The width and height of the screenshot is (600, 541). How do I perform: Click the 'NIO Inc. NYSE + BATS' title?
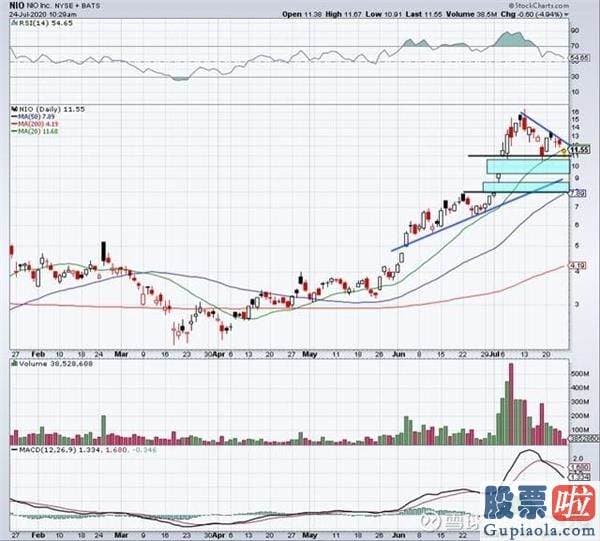(63, 6)
